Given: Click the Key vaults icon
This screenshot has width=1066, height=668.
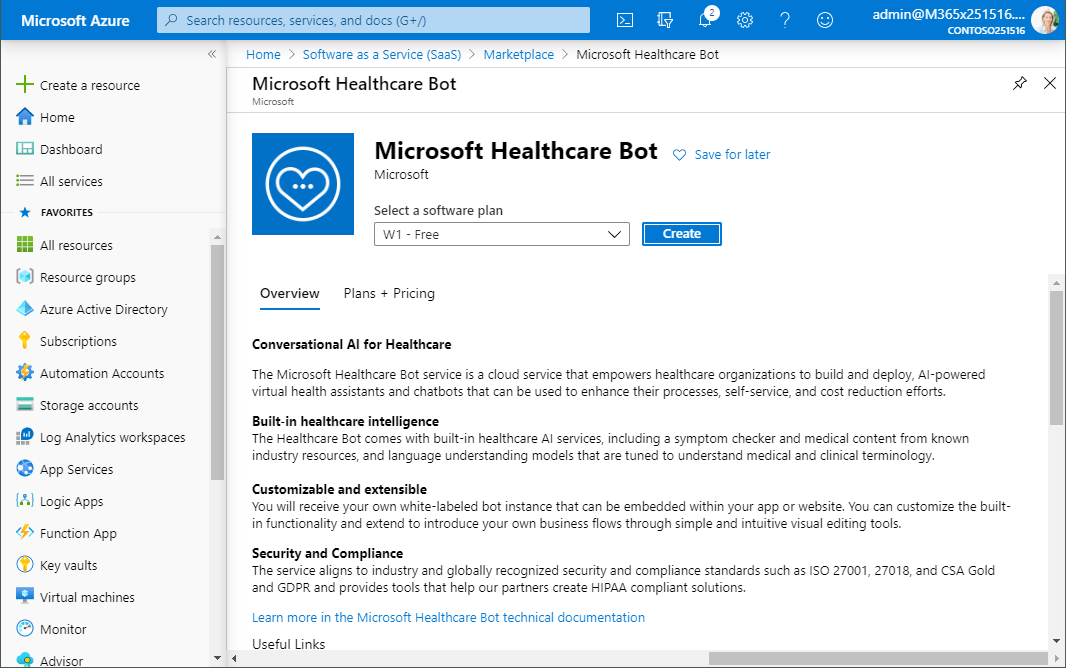Looking at the screenshot, I should click(x=24, y=564).
